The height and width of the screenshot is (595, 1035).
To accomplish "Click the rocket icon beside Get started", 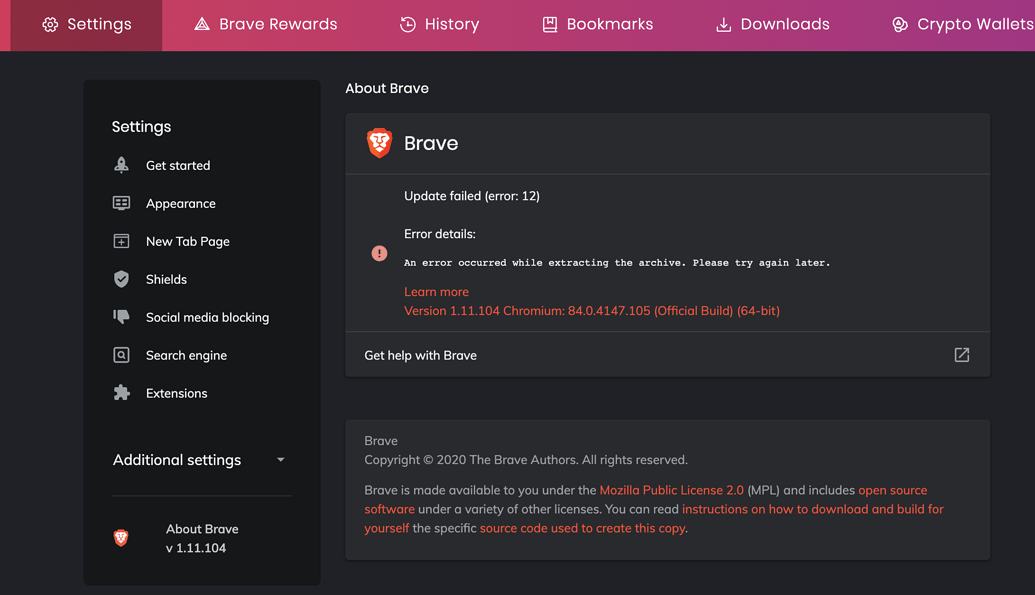I will point(121,165).
